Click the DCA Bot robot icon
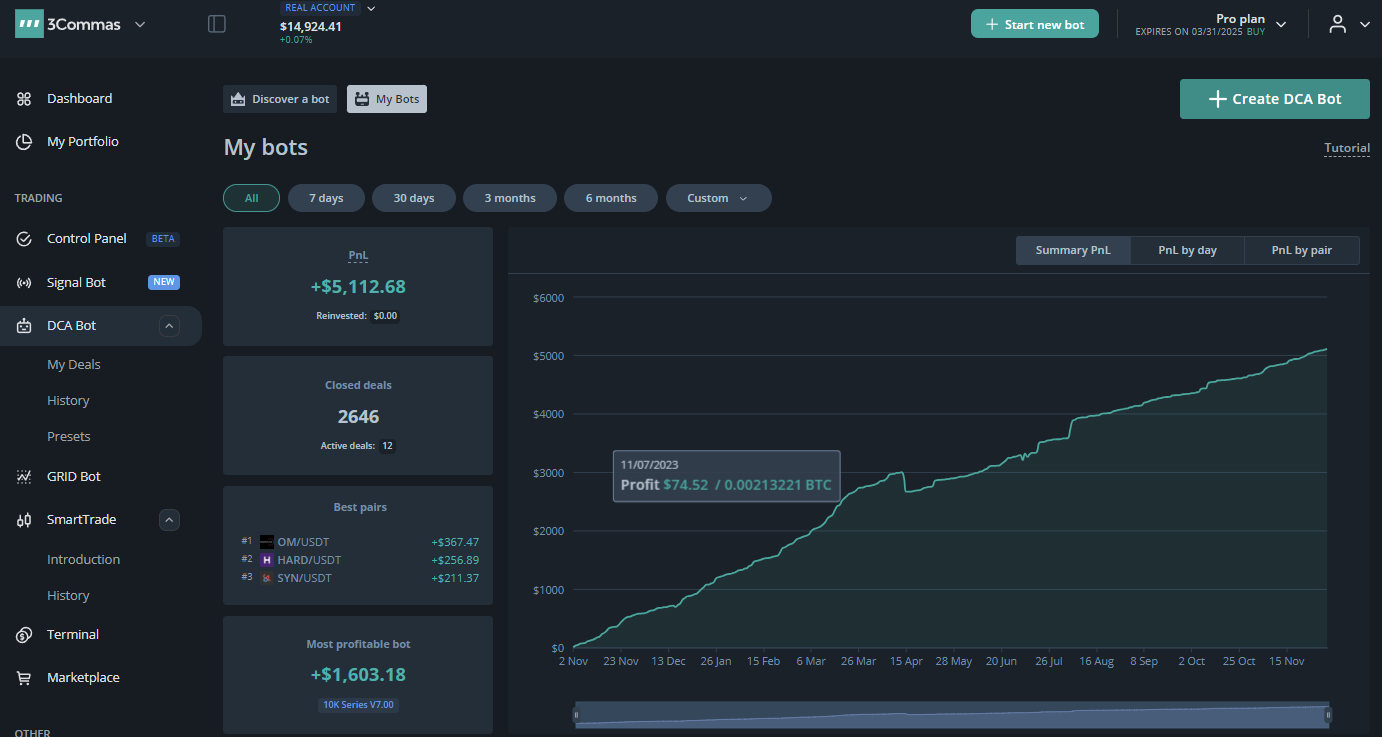This screenshot has width=1382, height=737. 24,326
